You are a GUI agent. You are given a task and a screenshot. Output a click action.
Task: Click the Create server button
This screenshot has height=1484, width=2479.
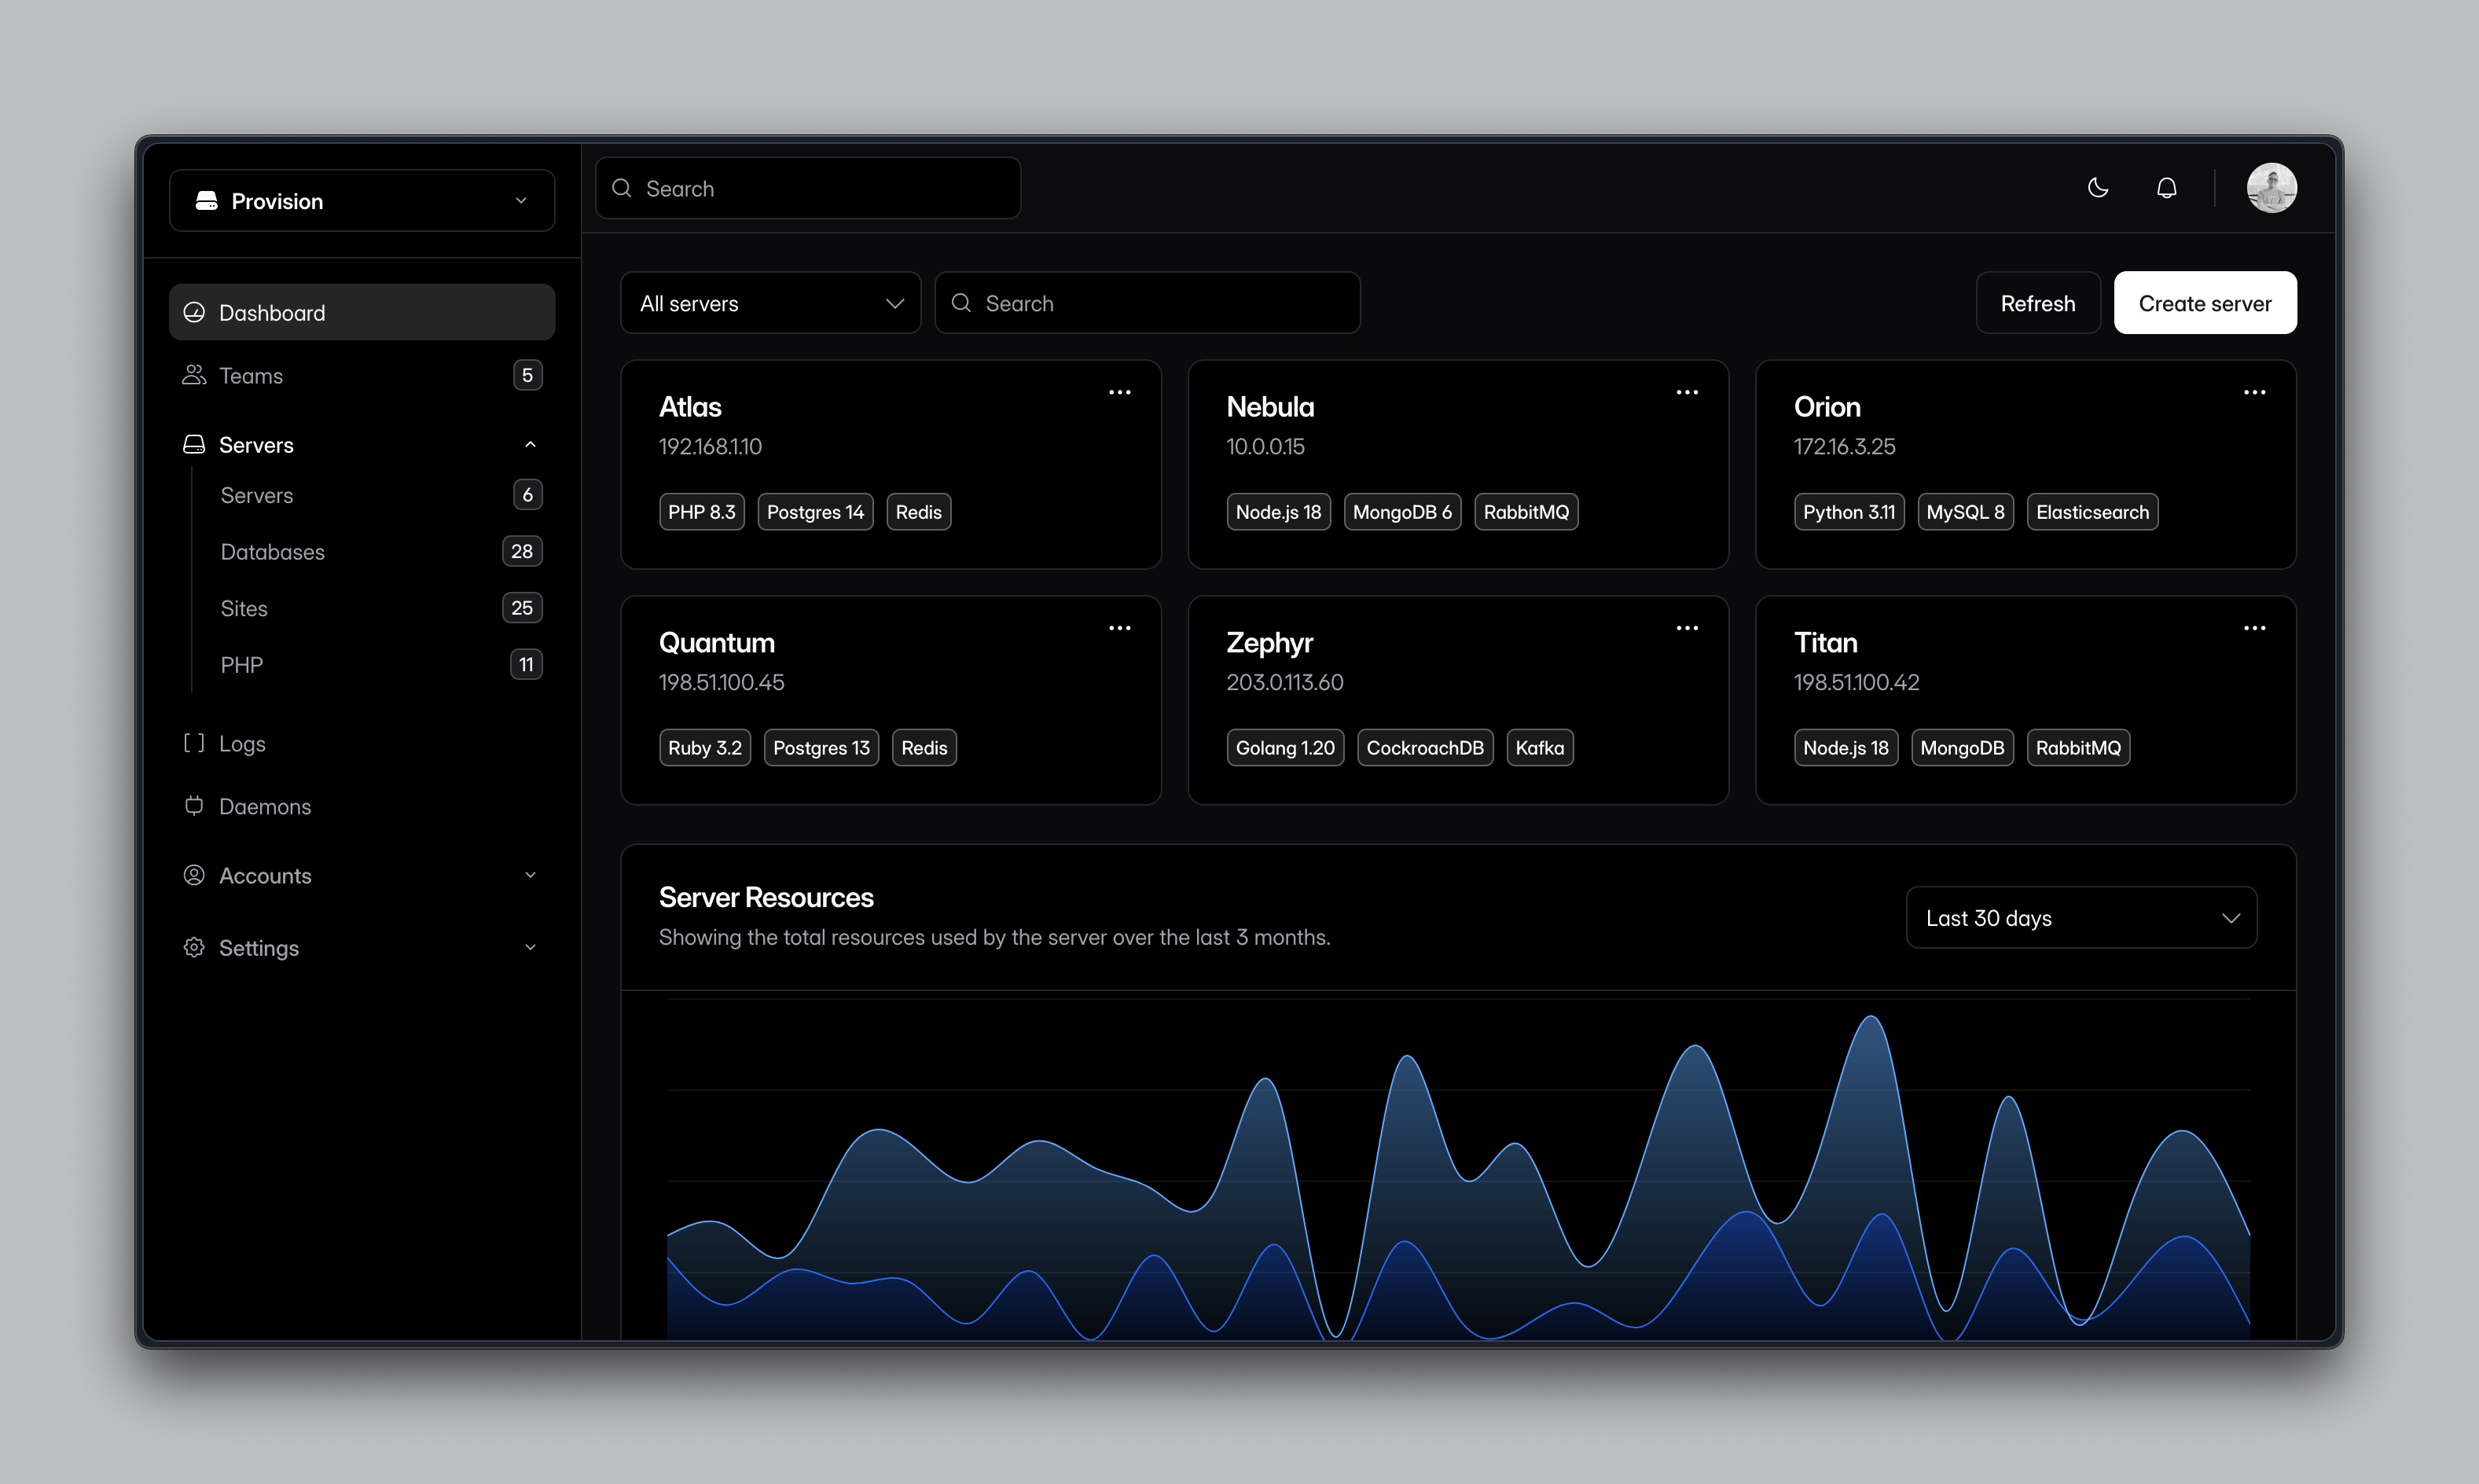point(2204,302)
